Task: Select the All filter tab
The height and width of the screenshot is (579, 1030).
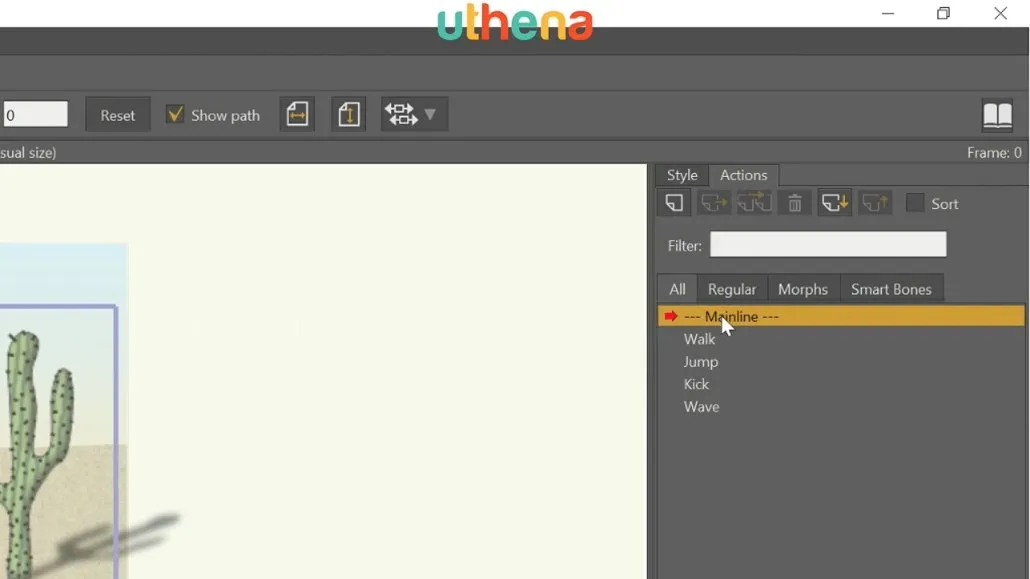Action: (677, 289)
